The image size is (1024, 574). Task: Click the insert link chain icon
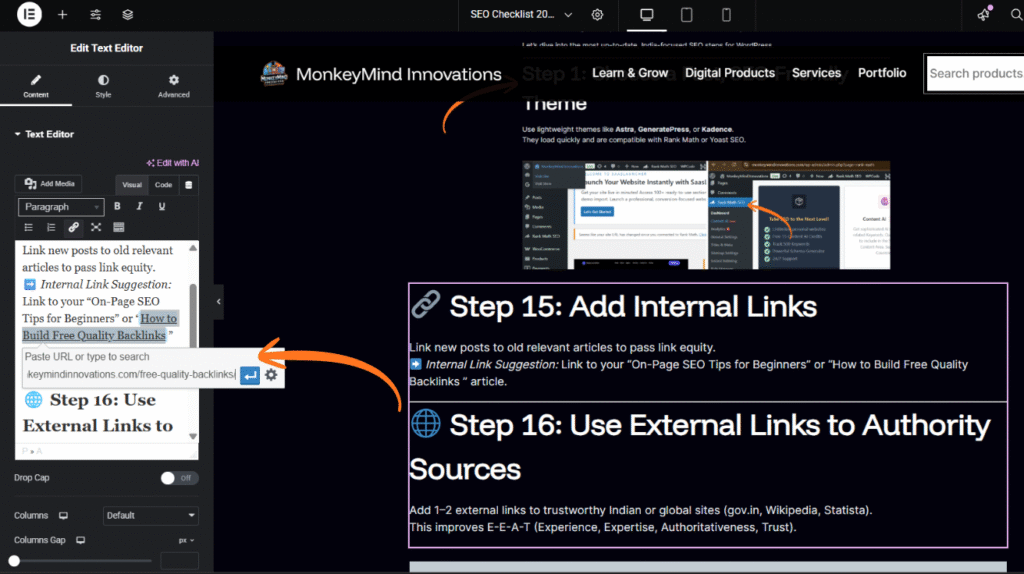tap(74, 228)
